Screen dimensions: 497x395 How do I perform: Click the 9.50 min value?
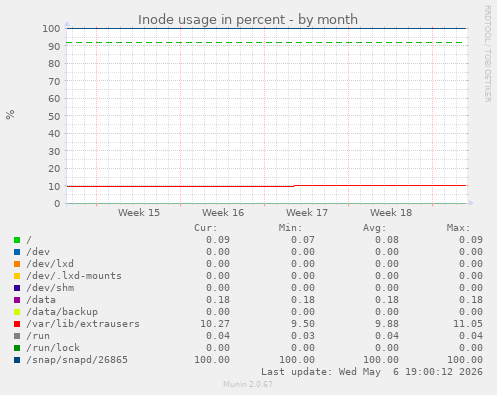(303, 324)
